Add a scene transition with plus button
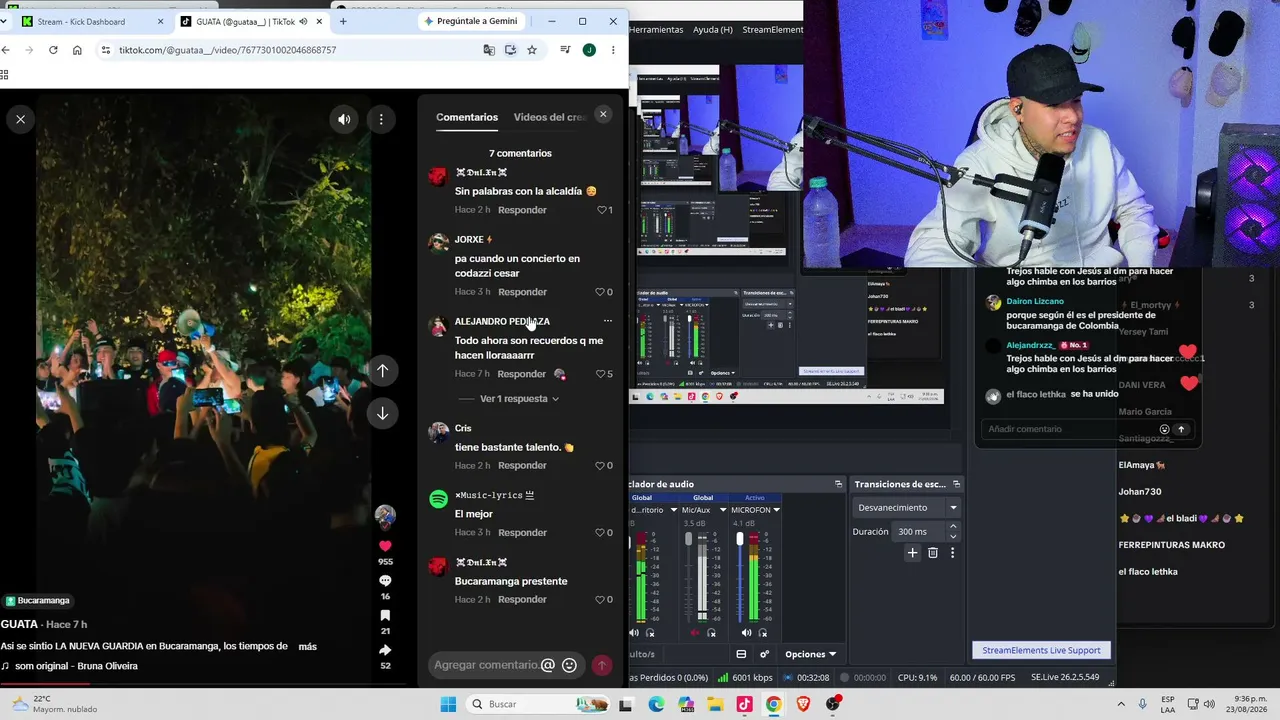 pyautogui.click(x=912, y=553)
